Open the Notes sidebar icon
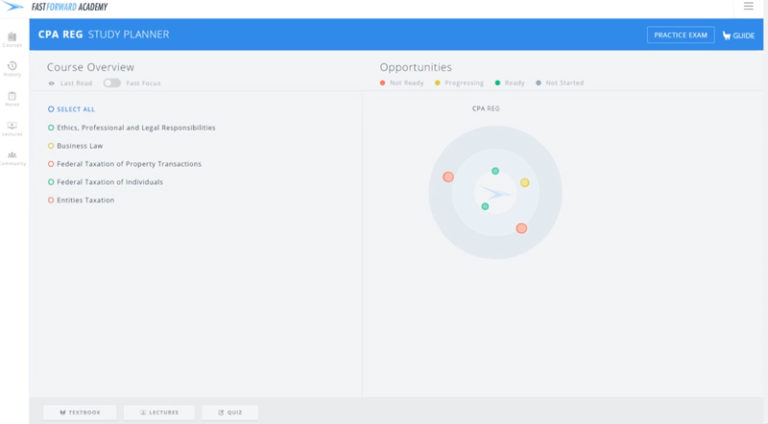The image size is (768, 424). pos(12,97)
